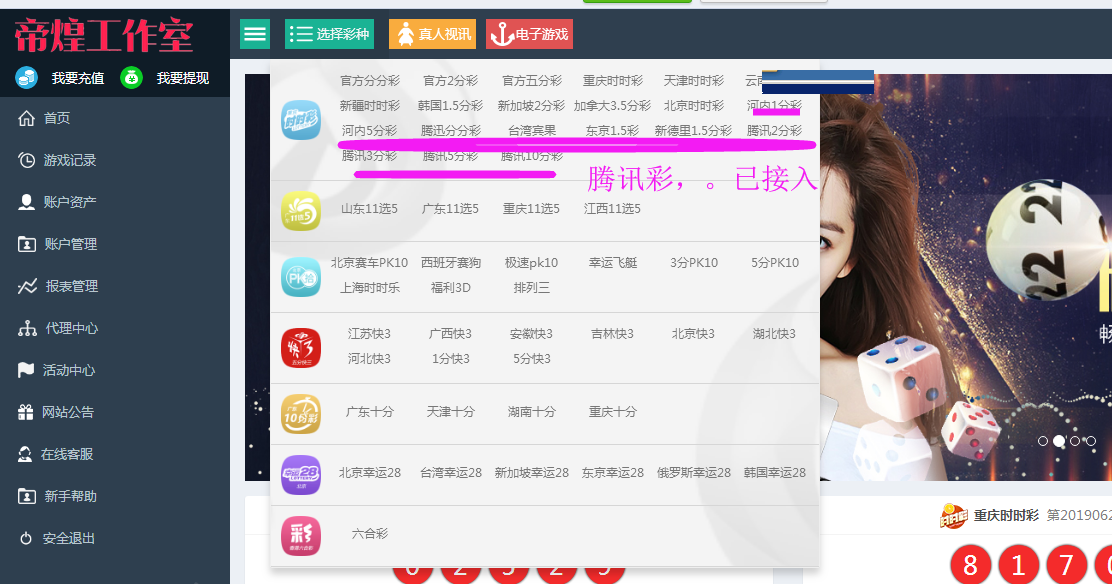Go to 首页 in the sidebar
Viewport: 1112px width, 584px height.
56,118
